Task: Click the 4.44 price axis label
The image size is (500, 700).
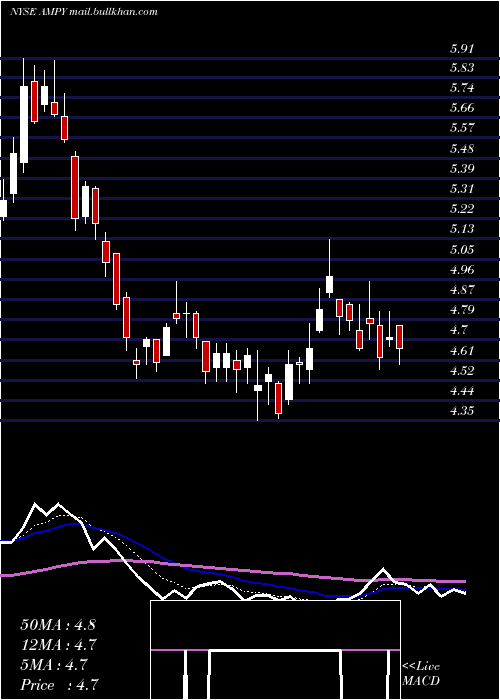Action: pyautogui.click(x=462, y=391)
